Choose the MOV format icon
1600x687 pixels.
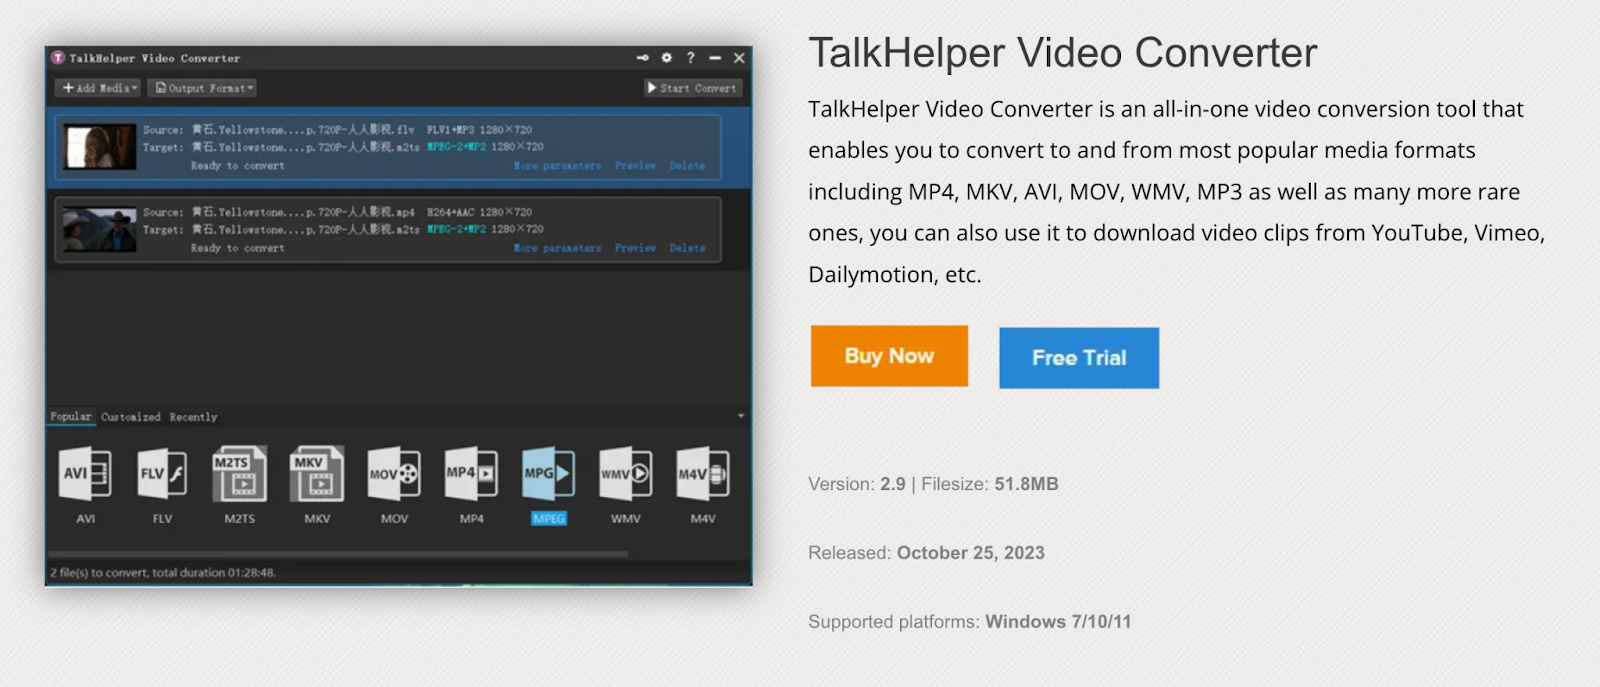pyautogui.click(x=394, y=474)
